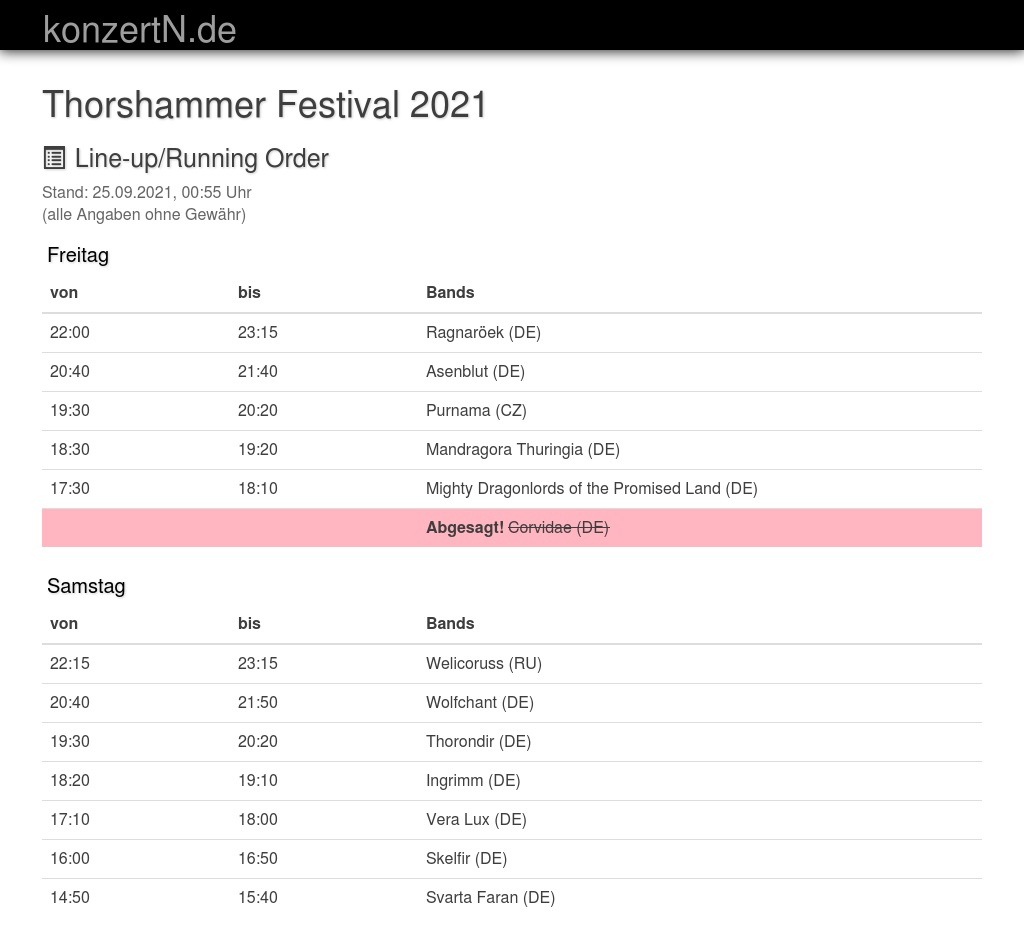The width and height of the screenshot is (1024, 937).
Task: Click the list icon beside Line-up/Running Order
Action: (54, 158)
